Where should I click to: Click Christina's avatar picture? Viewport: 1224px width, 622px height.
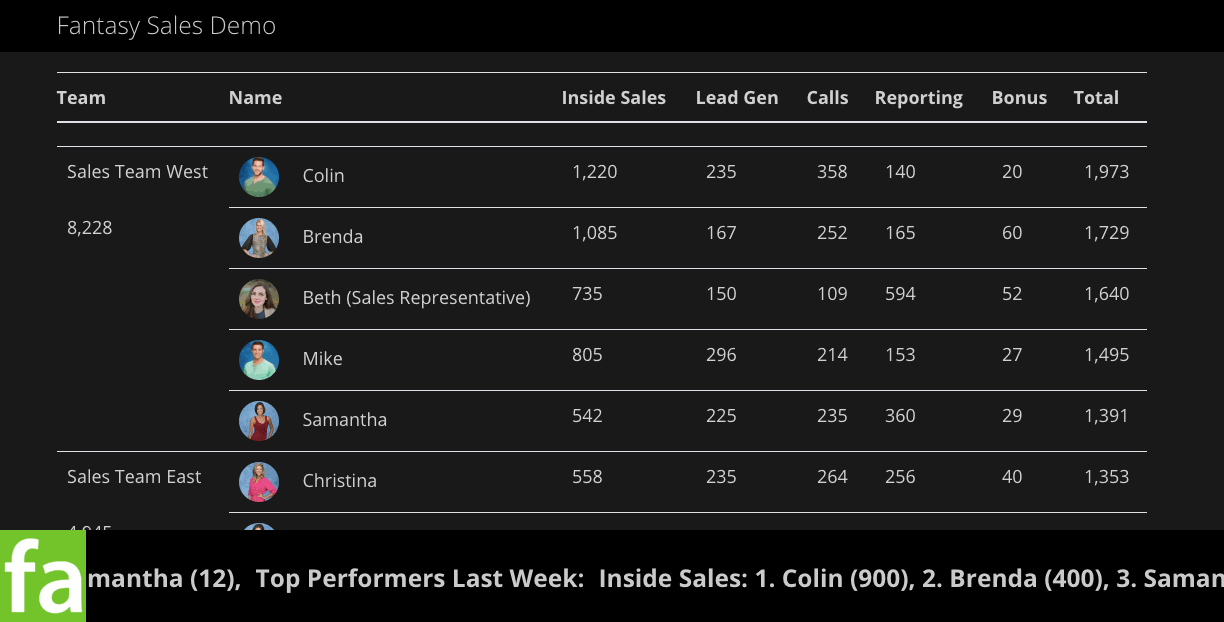[x=258, y=482]
